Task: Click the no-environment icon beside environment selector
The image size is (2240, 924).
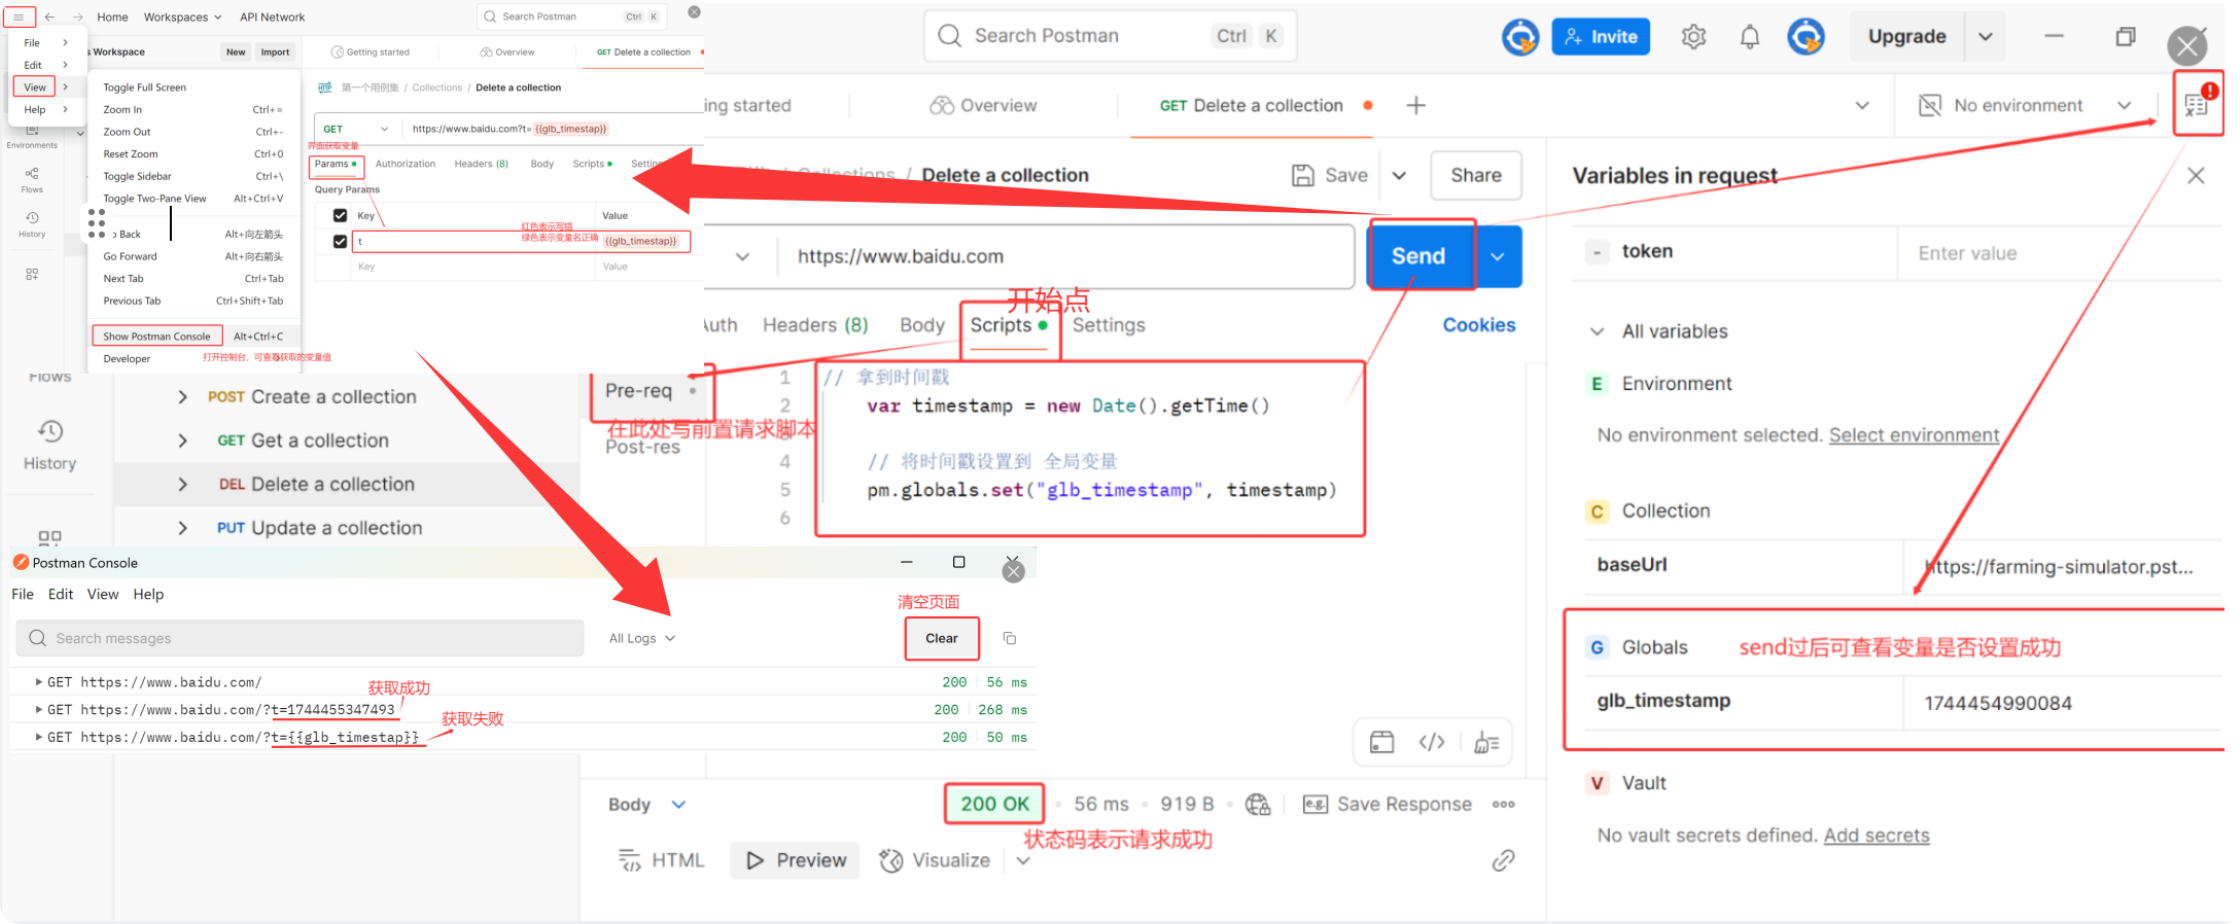Action: (1930, 105)
